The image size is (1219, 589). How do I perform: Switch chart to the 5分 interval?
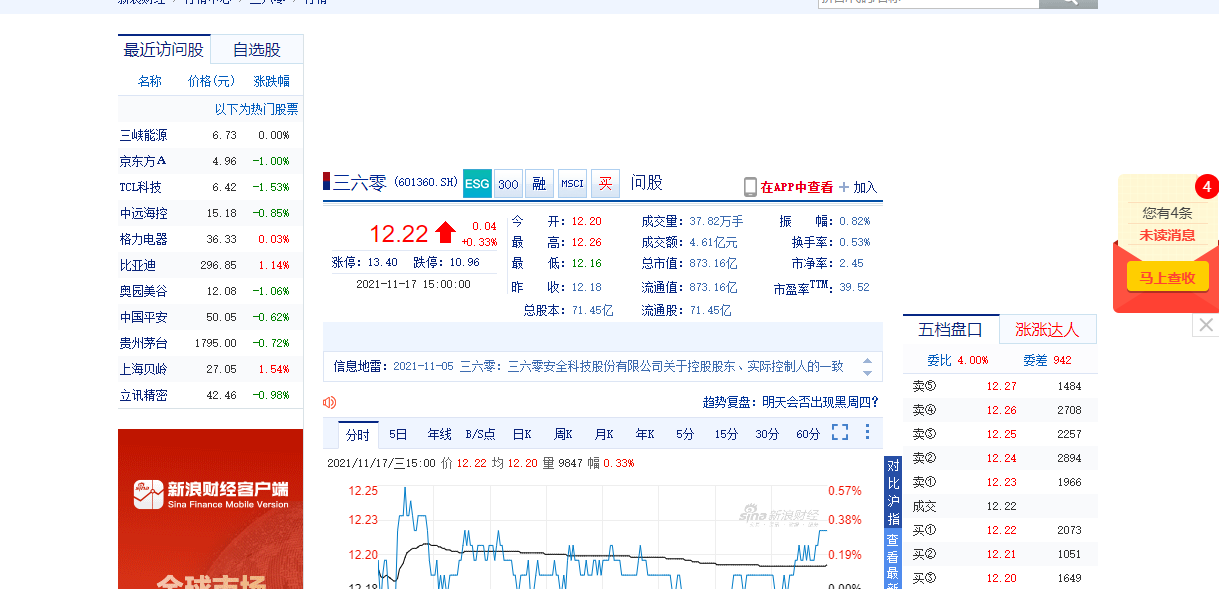685,434
